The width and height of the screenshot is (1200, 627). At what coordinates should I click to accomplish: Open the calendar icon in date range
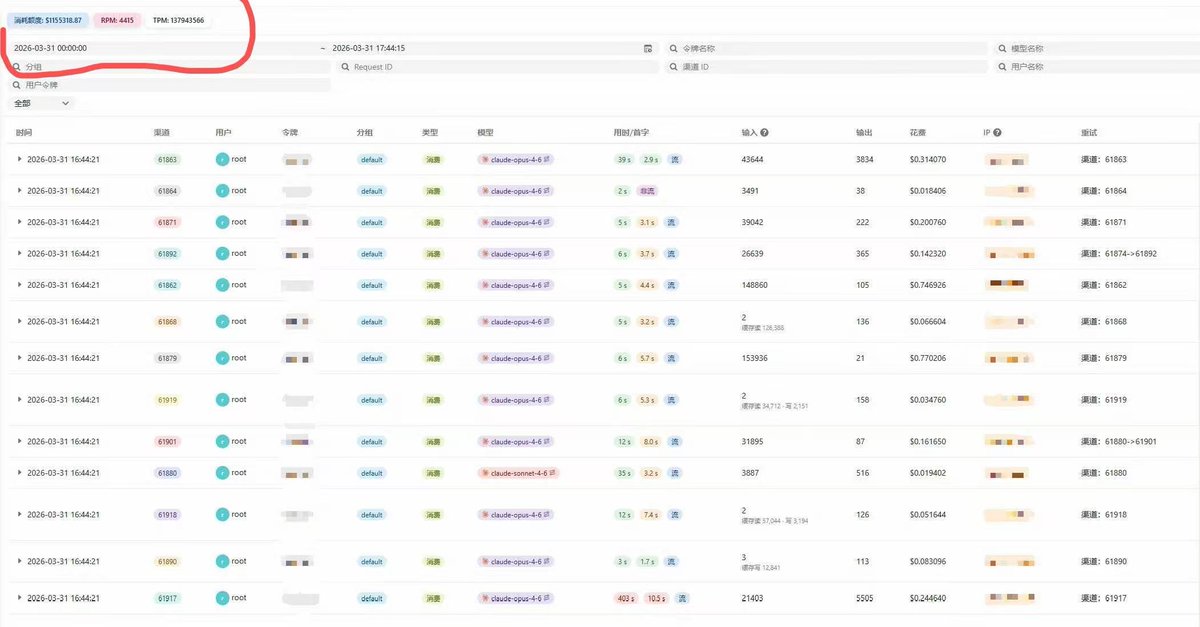click(x=648, y=48)
